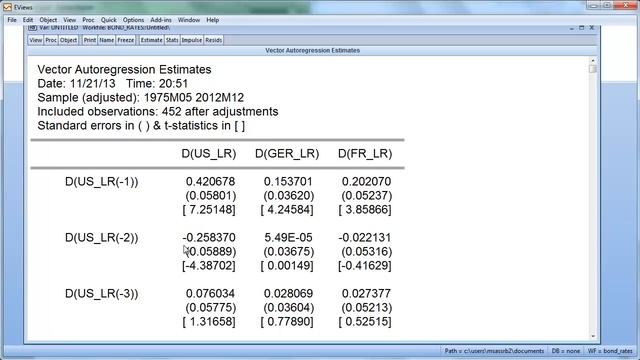Viewport: 640px width, 360px height.
Task: Select coefficient value -0.258370
Action: point(209,238)
